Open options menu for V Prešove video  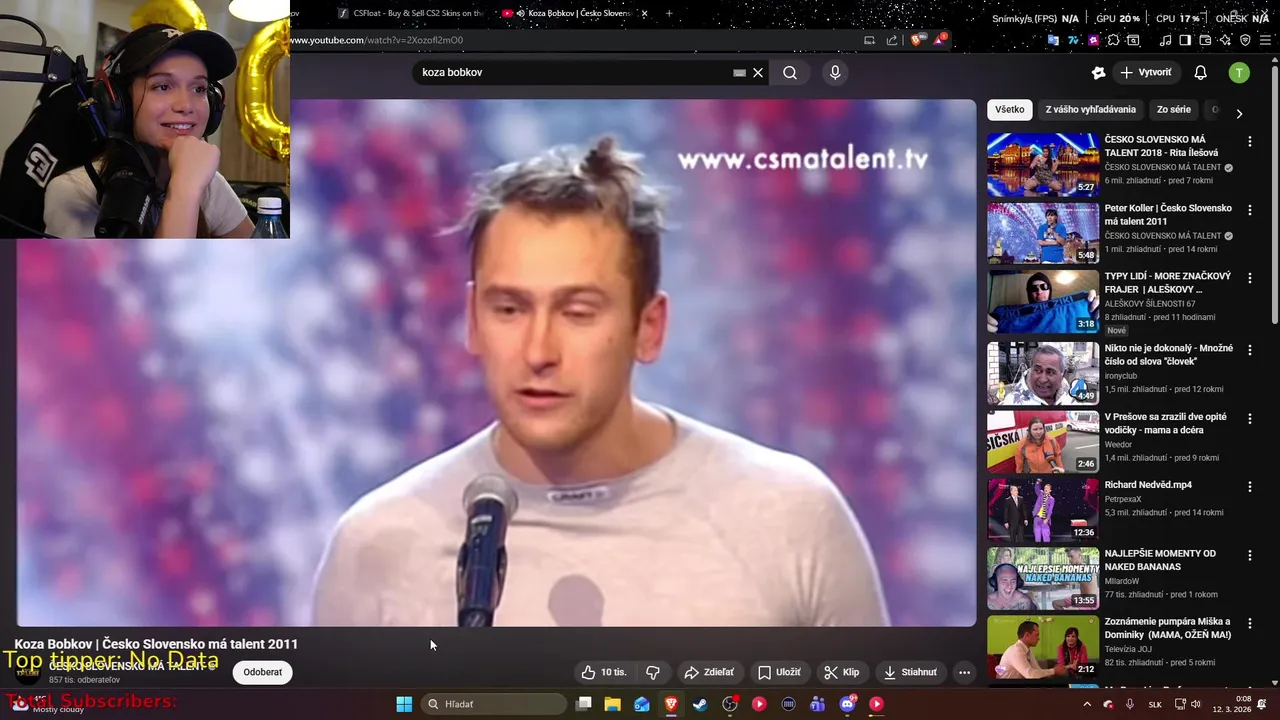(x=1249, y=418)
